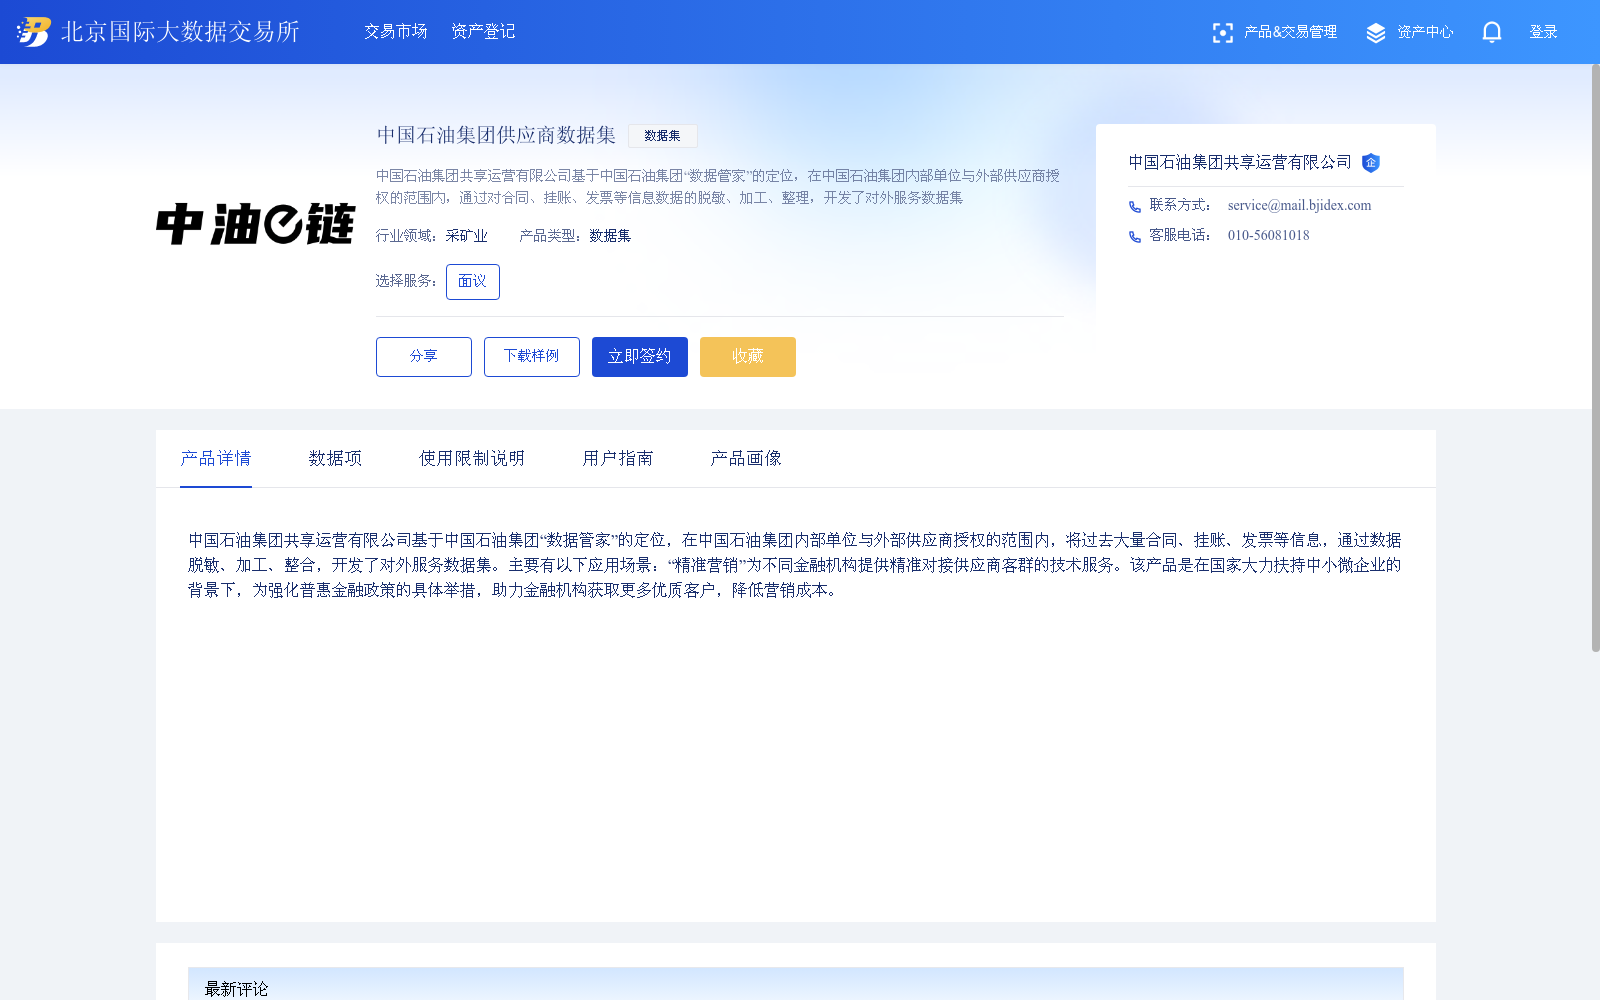Click the 分享 button
The image size is (1600, 1000).
click(x=424, y=357)
